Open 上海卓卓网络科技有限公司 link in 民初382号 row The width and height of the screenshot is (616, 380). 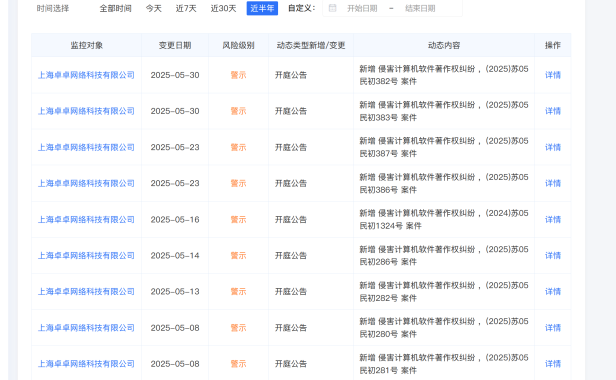[86, 75]
